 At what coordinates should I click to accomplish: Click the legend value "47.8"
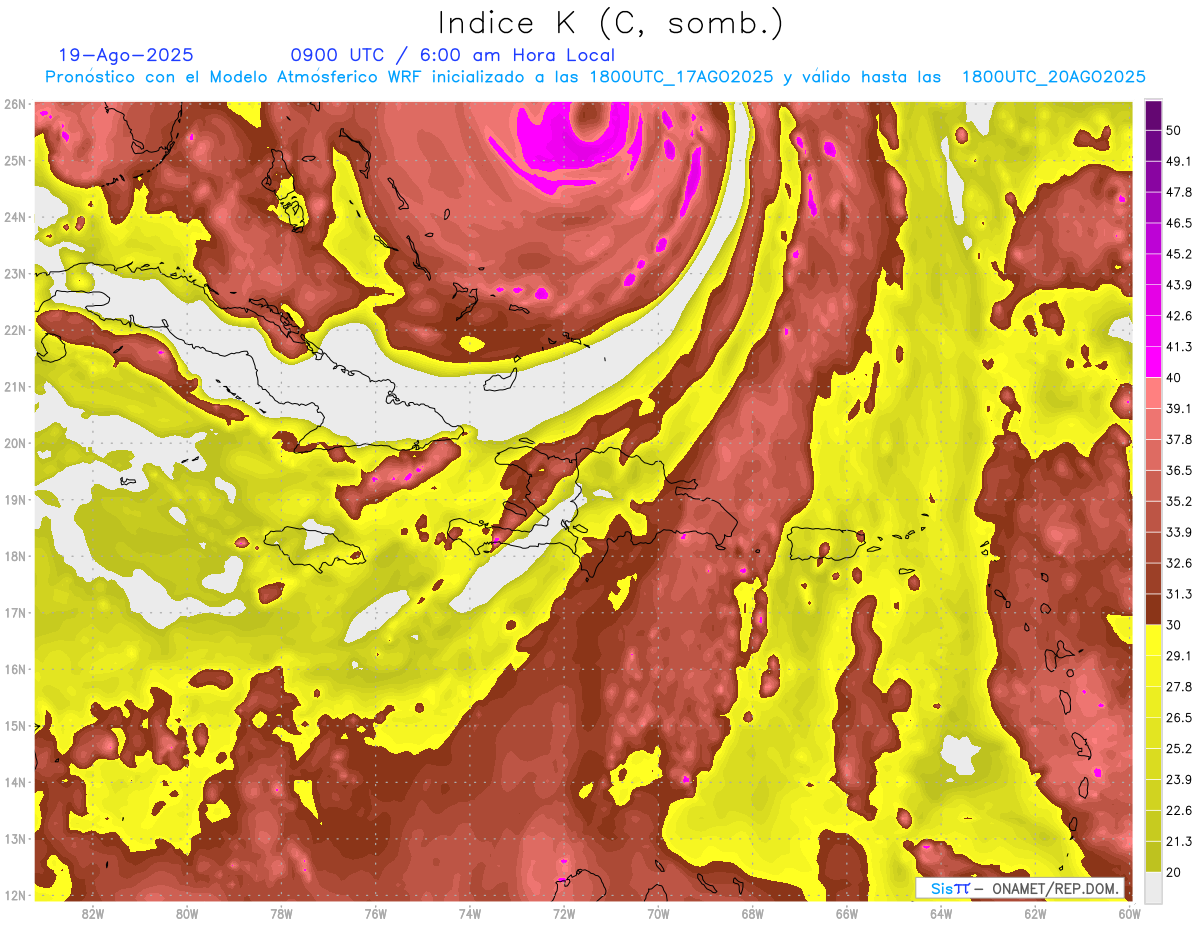pos(1179,193)
